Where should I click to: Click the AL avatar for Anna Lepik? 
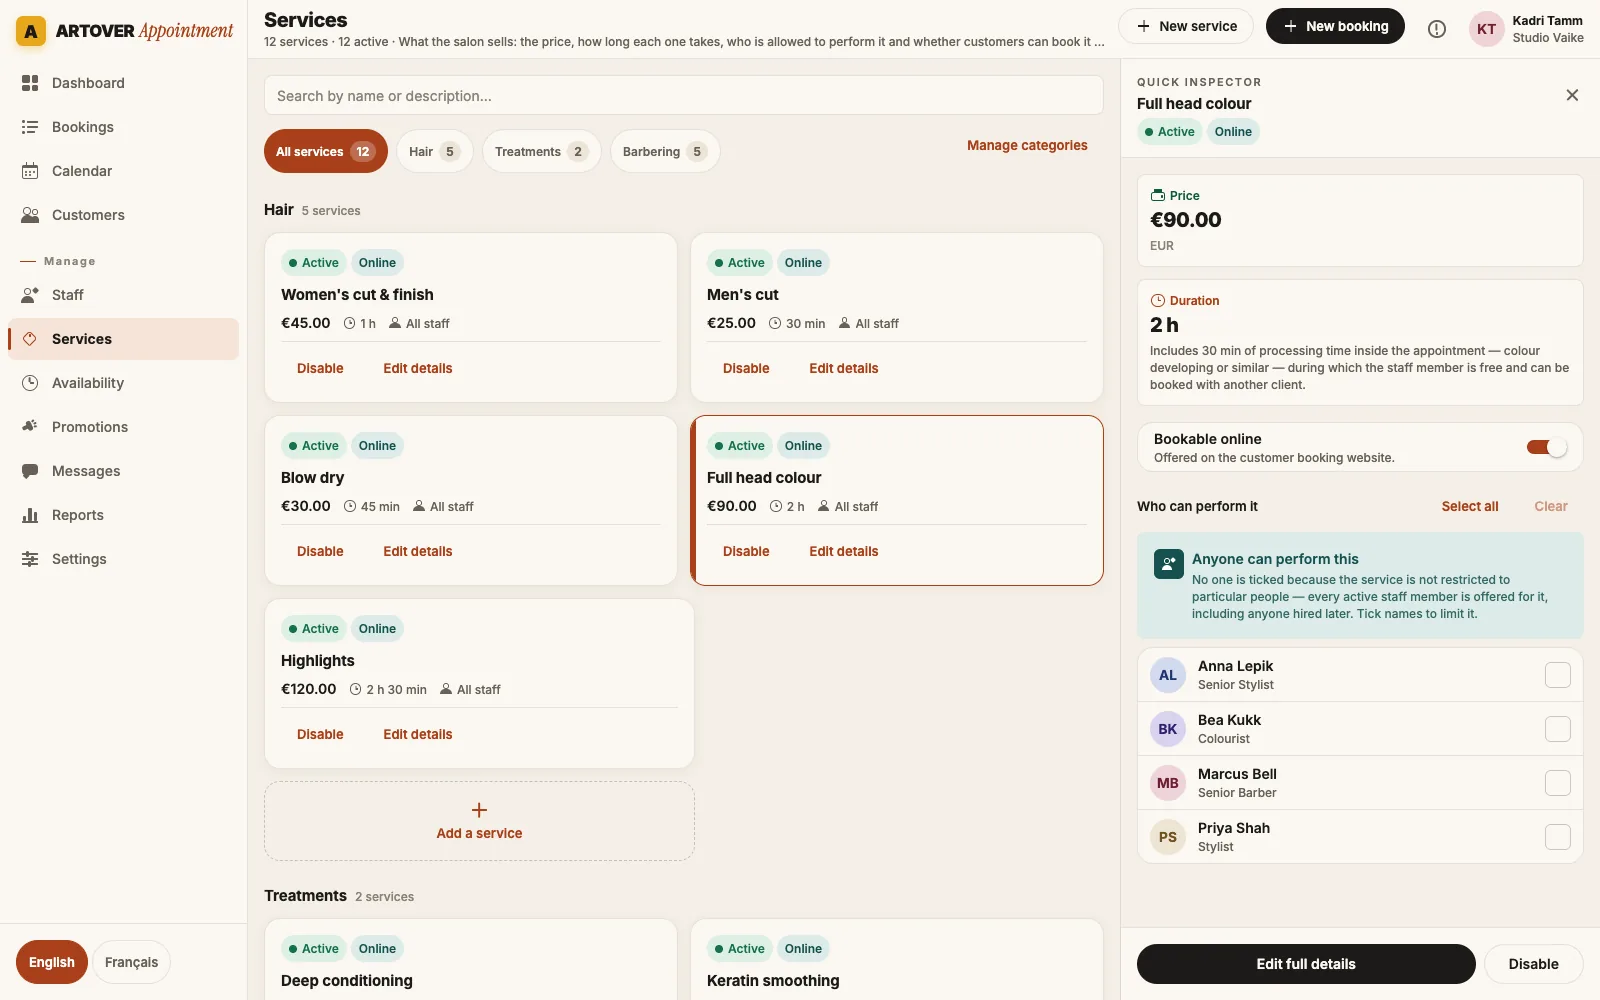1168,675
